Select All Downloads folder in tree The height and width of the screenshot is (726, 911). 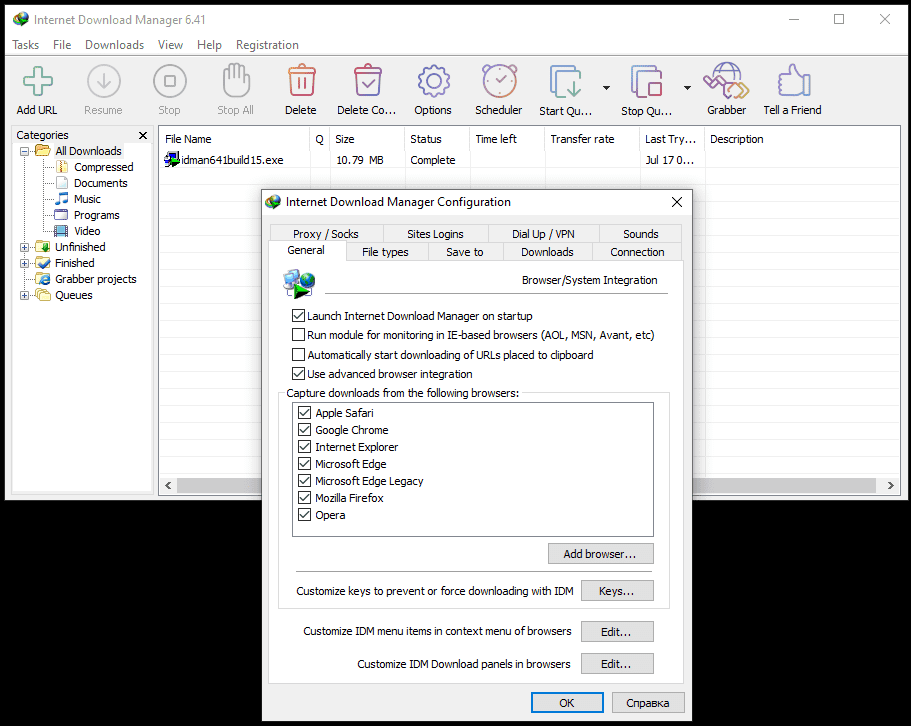tap(88, 151)
